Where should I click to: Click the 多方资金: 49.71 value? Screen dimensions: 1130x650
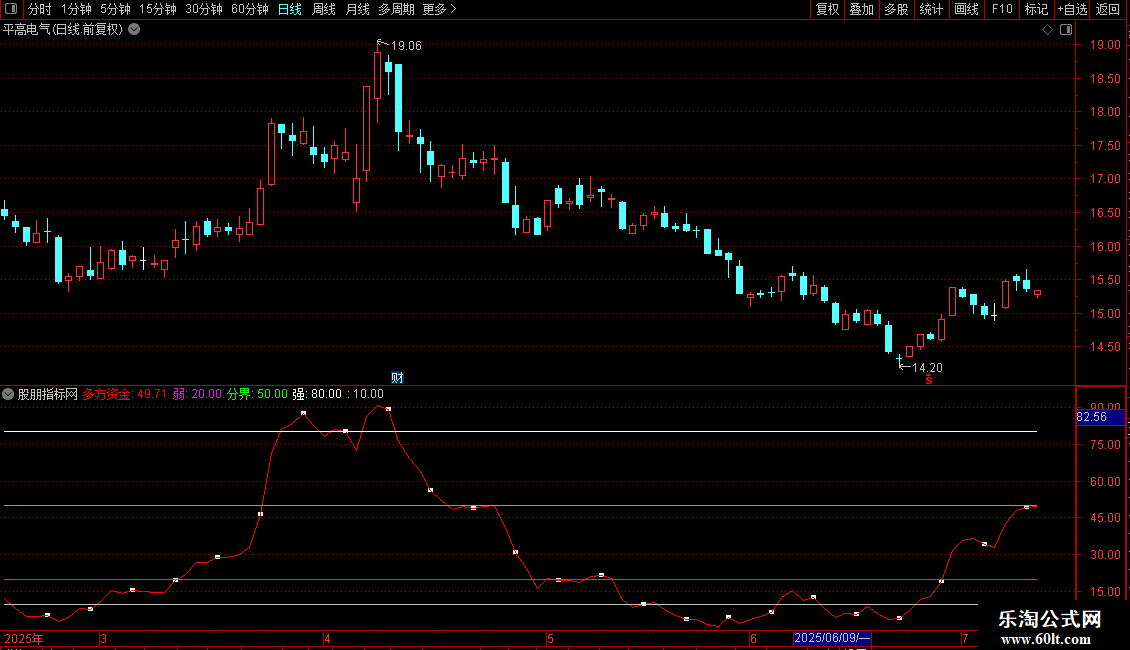[x=125, y=394]
